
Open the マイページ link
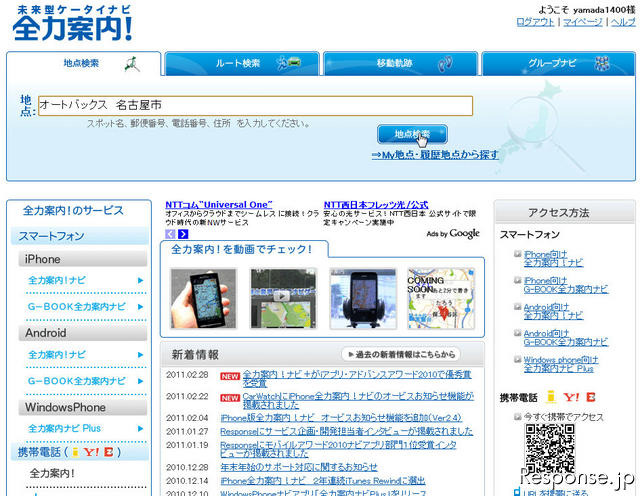coord(582,22)
